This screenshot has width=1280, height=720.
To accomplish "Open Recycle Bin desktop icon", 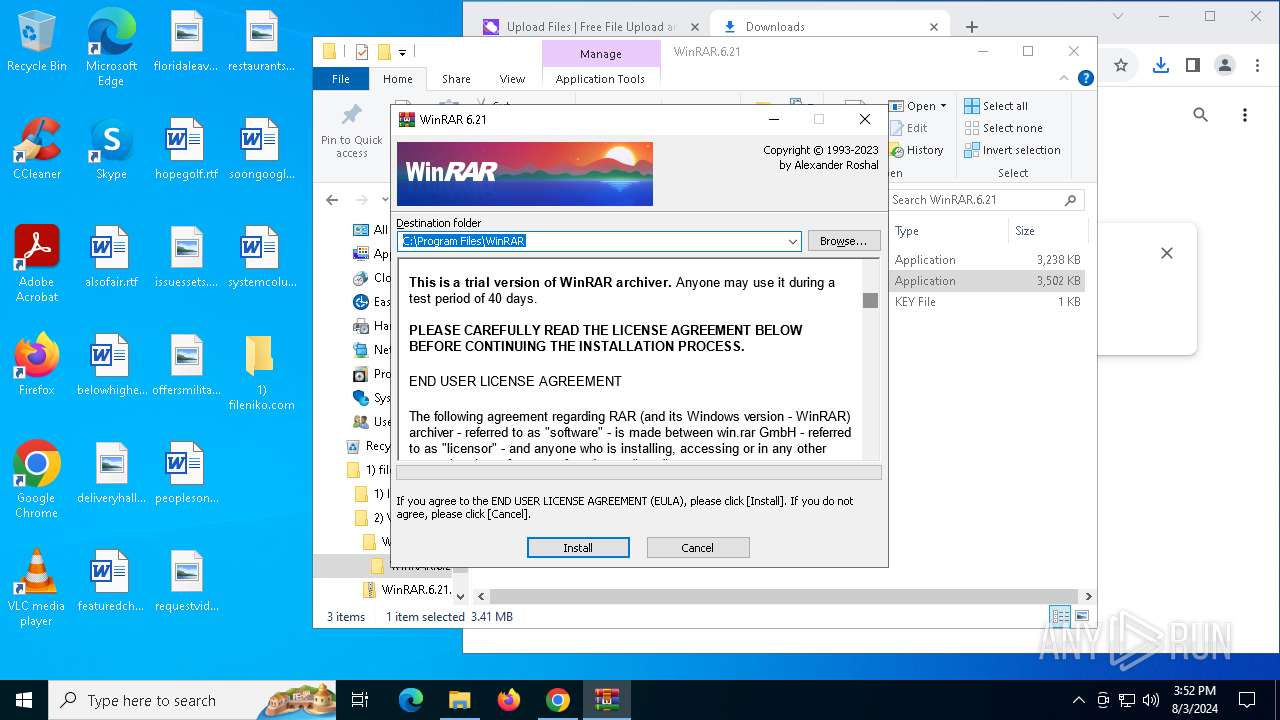I will click(x=37, y=42).
